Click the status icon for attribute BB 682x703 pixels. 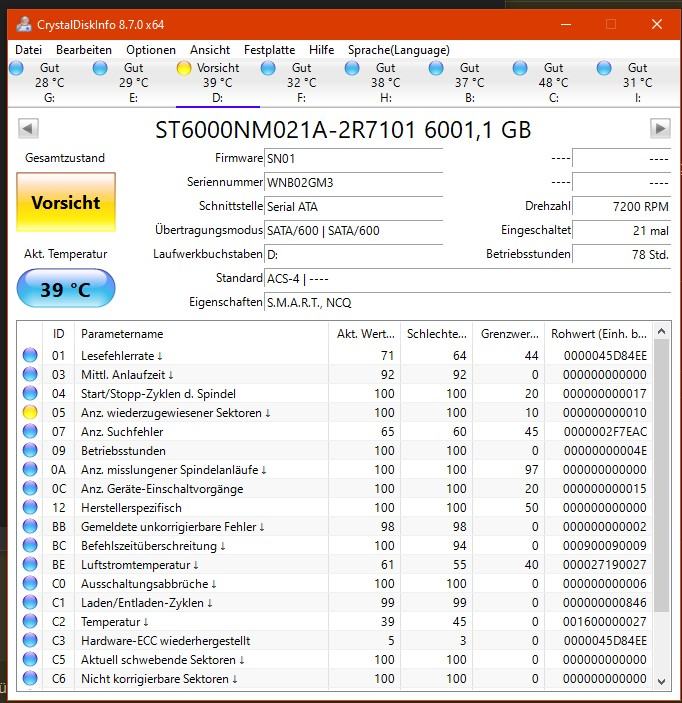(30, 526)
